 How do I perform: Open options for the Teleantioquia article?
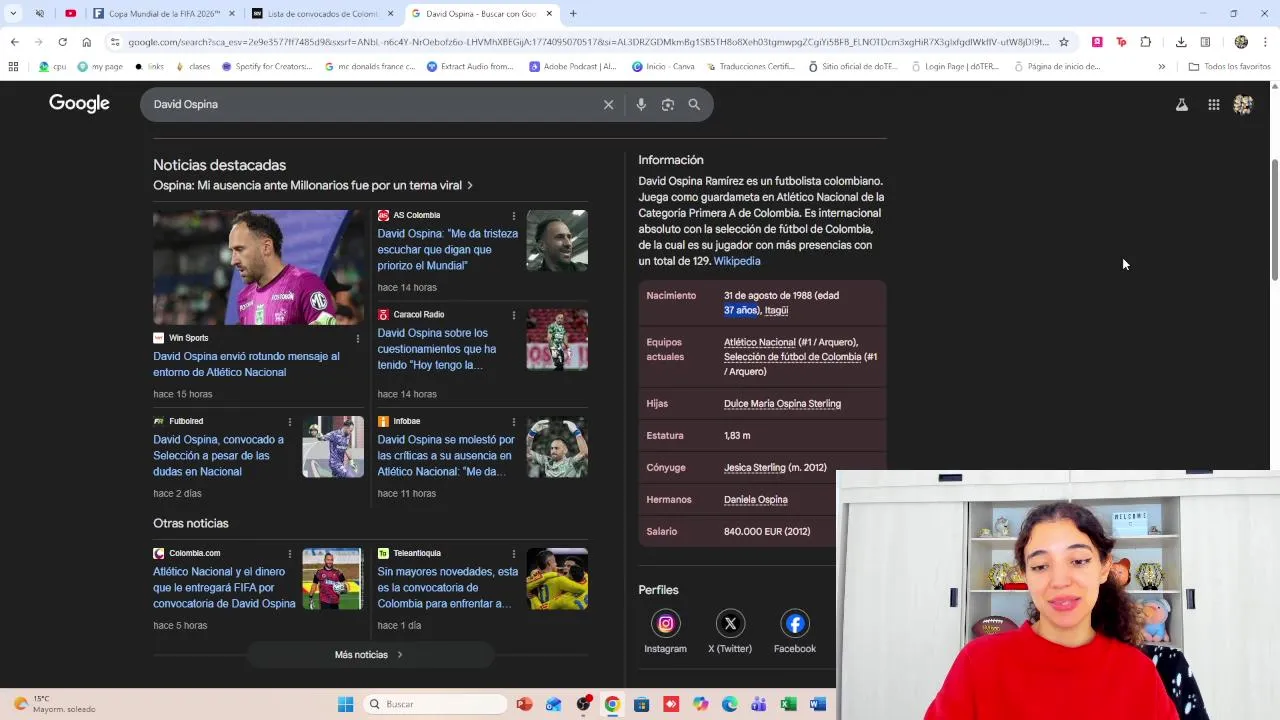514,553
